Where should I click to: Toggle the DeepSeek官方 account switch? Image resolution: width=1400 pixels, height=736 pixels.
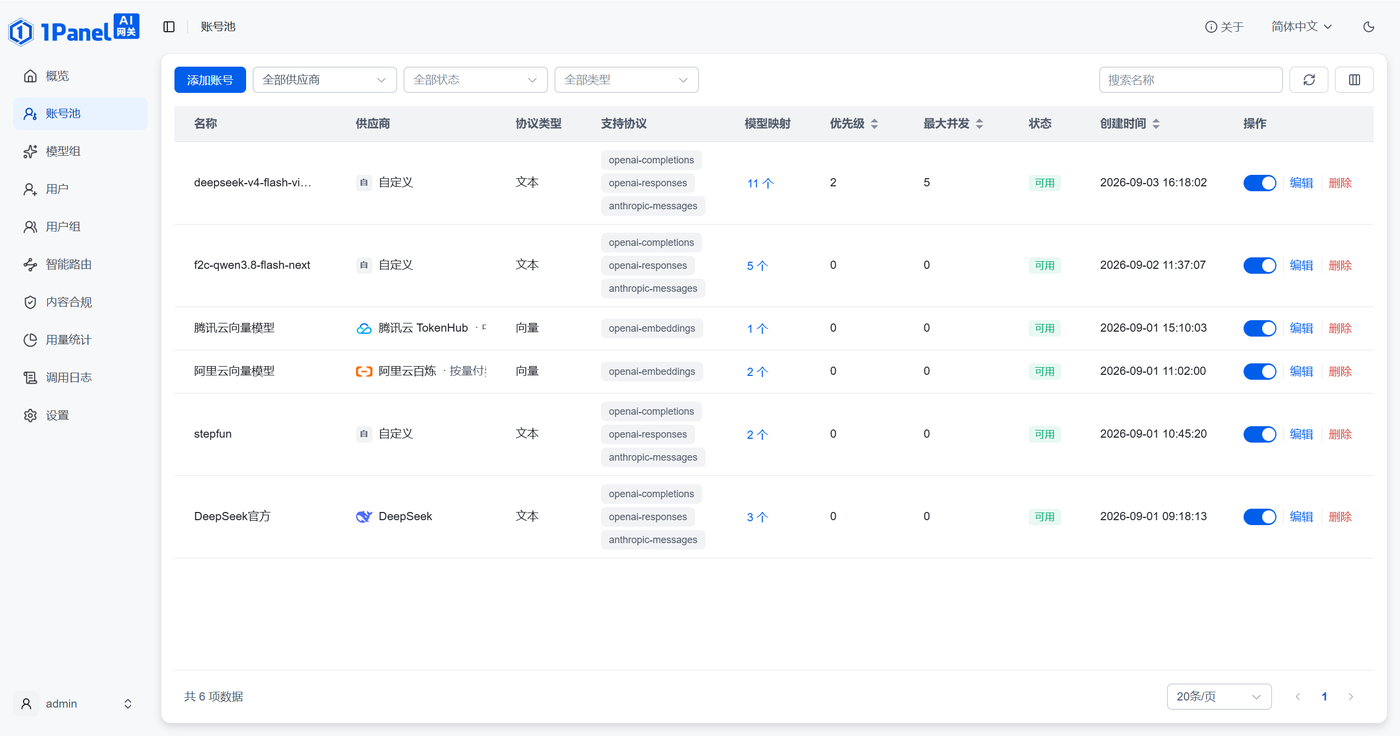pyautogui.click(x=1260, y=517)
